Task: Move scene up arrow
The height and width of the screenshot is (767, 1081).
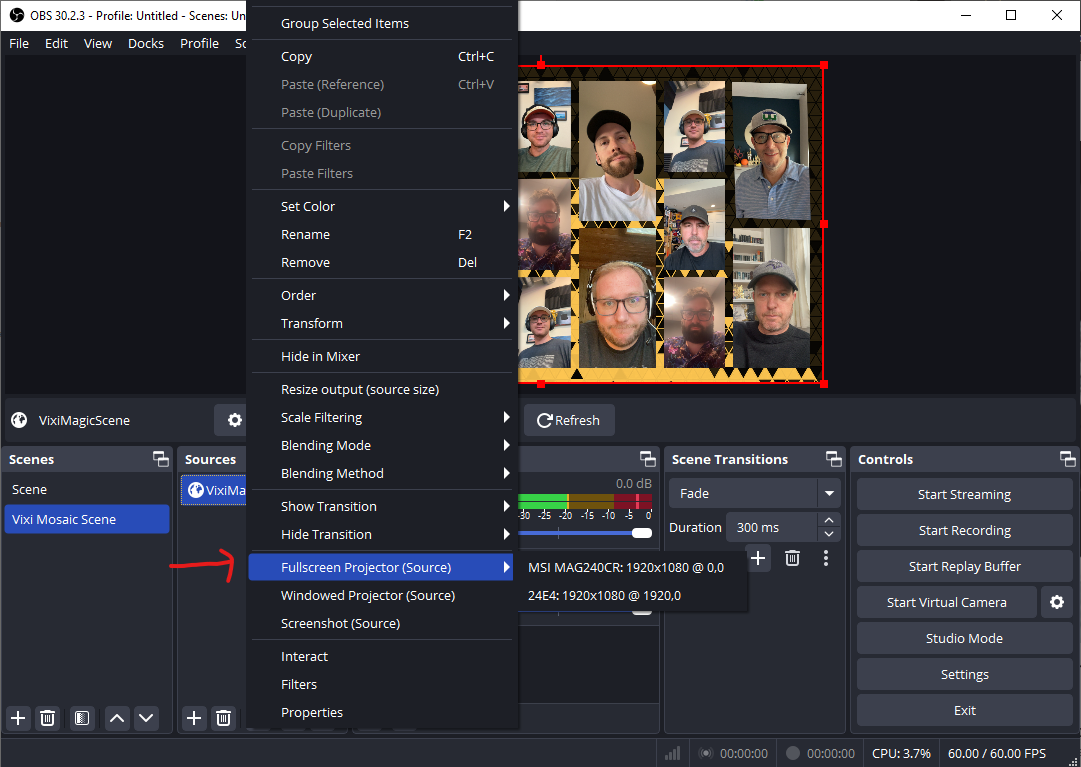Action: point(117,719)
